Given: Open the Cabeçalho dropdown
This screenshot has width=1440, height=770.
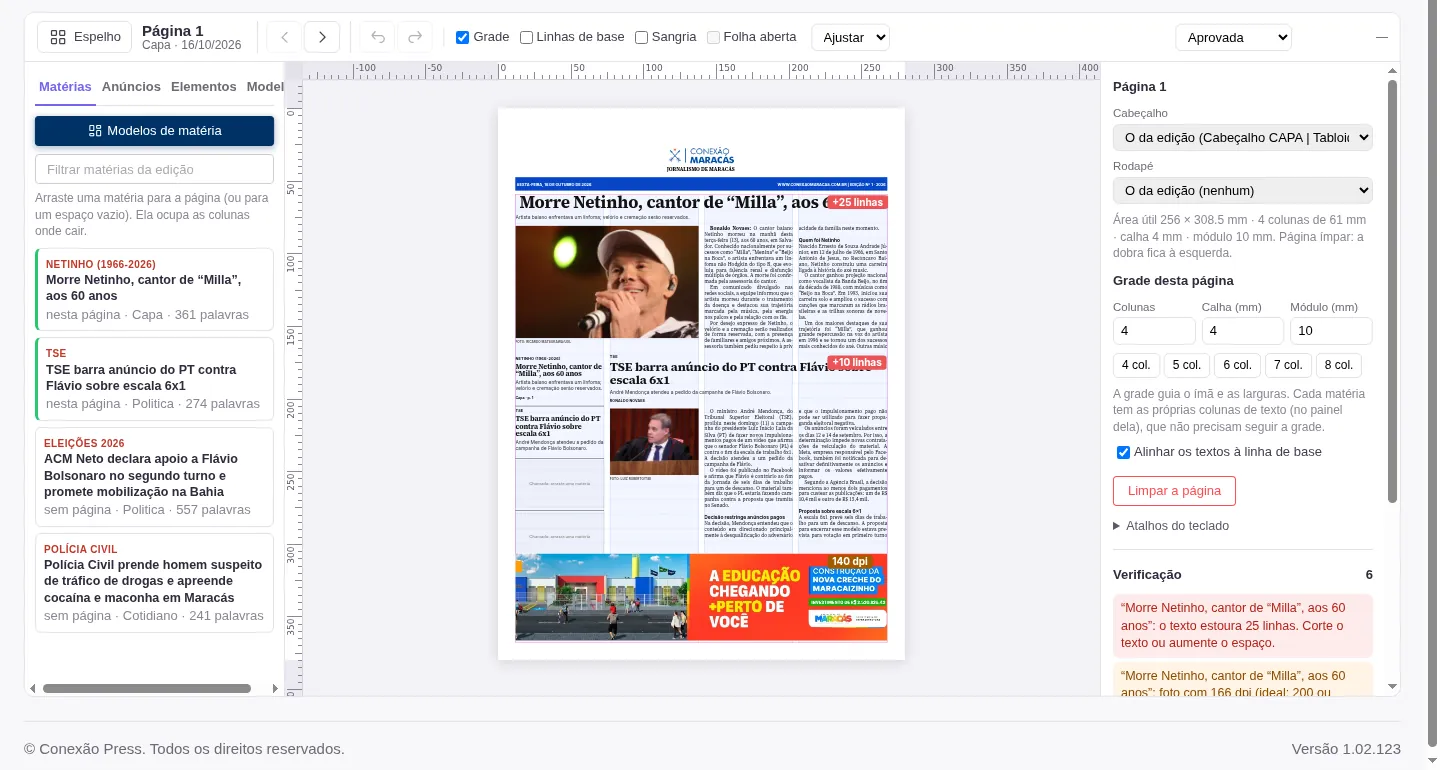Looking at the screenshot, I should pyautogui.click(x=1242, y=137).
